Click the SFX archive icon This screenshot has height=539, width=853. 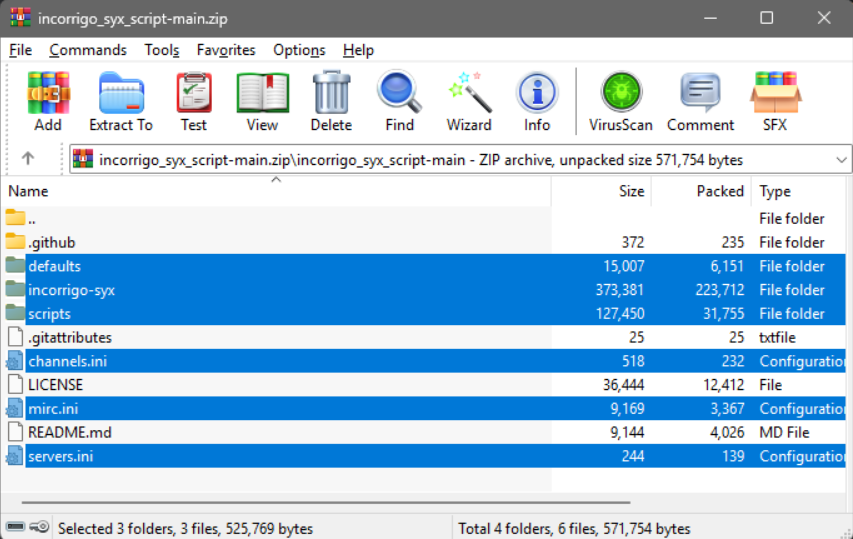(x=775, y=92)
